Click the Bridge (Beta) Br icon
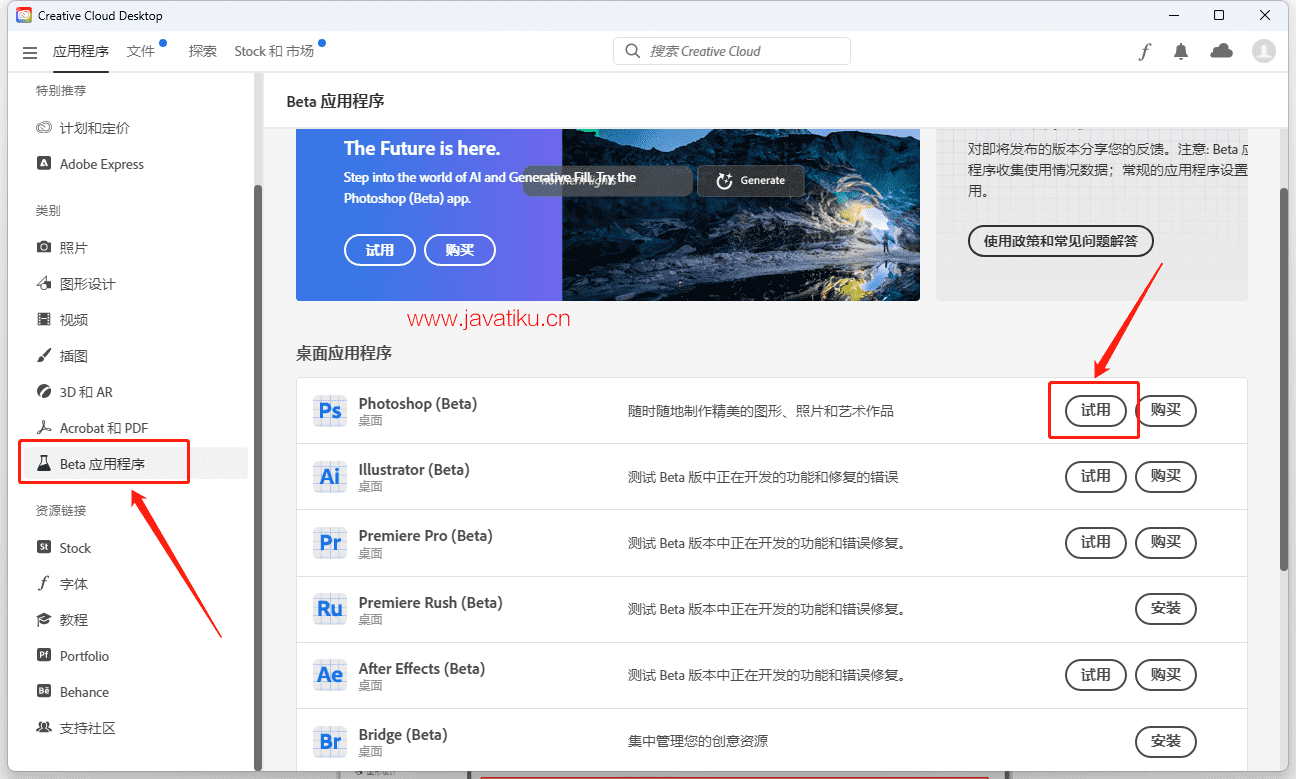The height and width of the screenshot is (779, 1296). pos(330,742)
